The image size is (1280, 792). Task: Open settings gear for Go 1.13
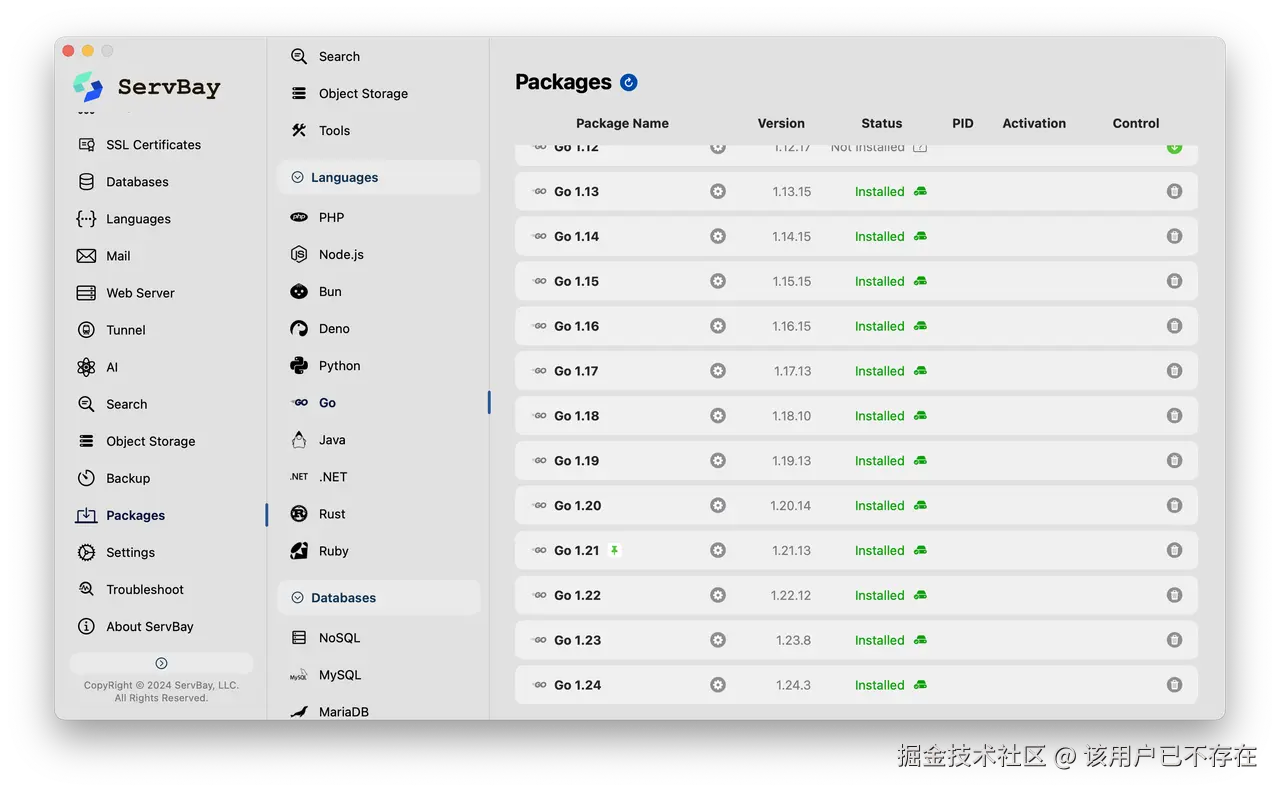pos(718,191)
